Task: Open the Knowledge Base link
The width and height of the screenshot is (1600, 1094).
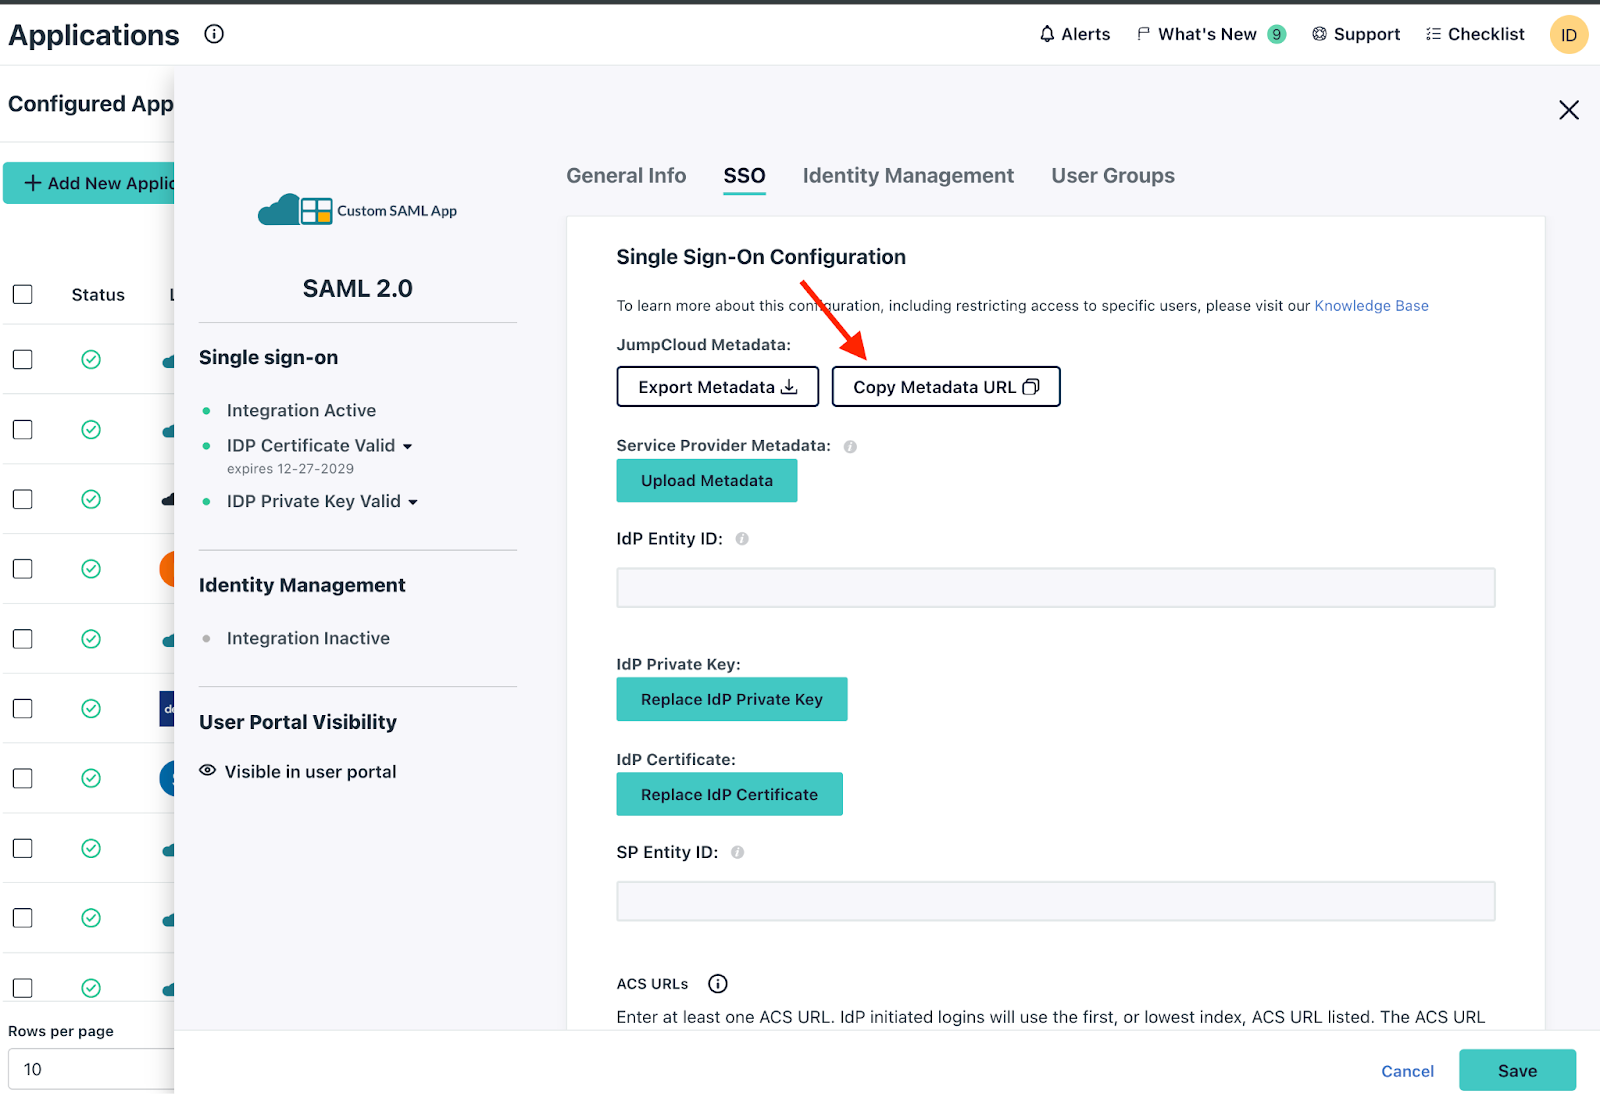Action: coord(1371,306)
